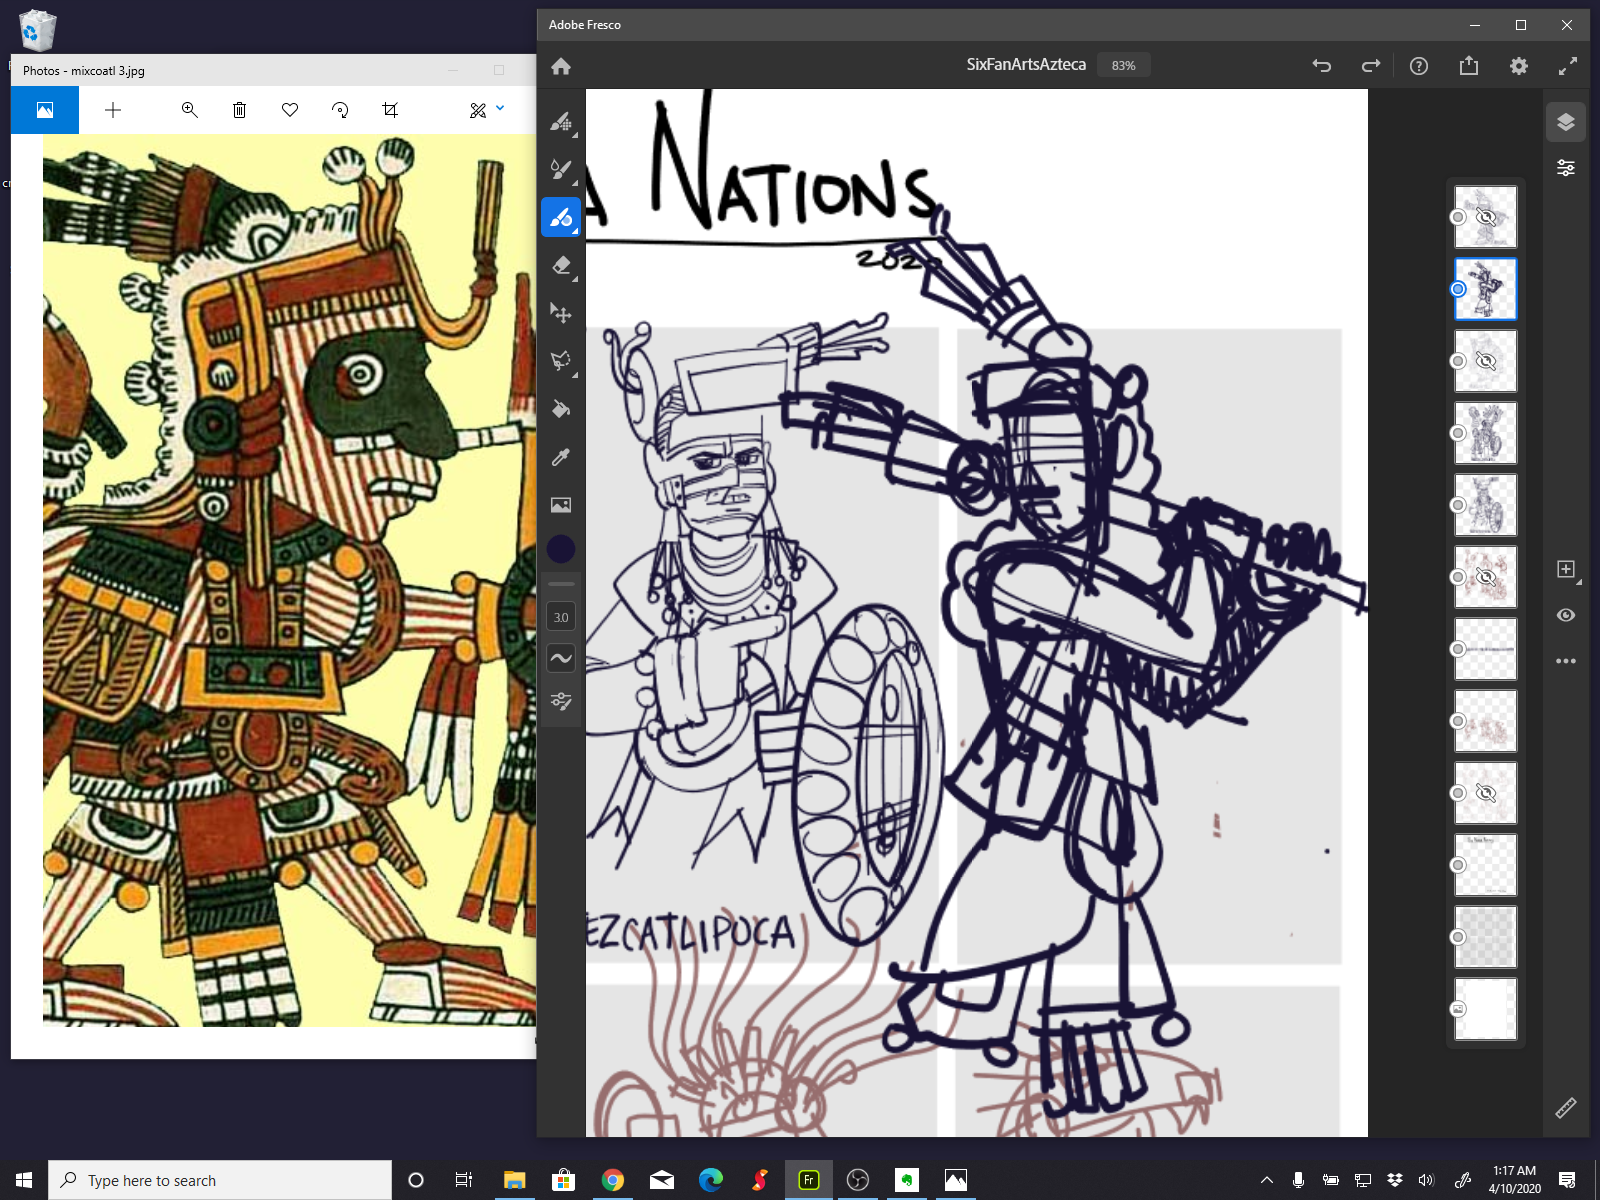Open layer actions three-dot menu
Viewport: 1600px width, 1200px height.
(x=1566, y=661)
